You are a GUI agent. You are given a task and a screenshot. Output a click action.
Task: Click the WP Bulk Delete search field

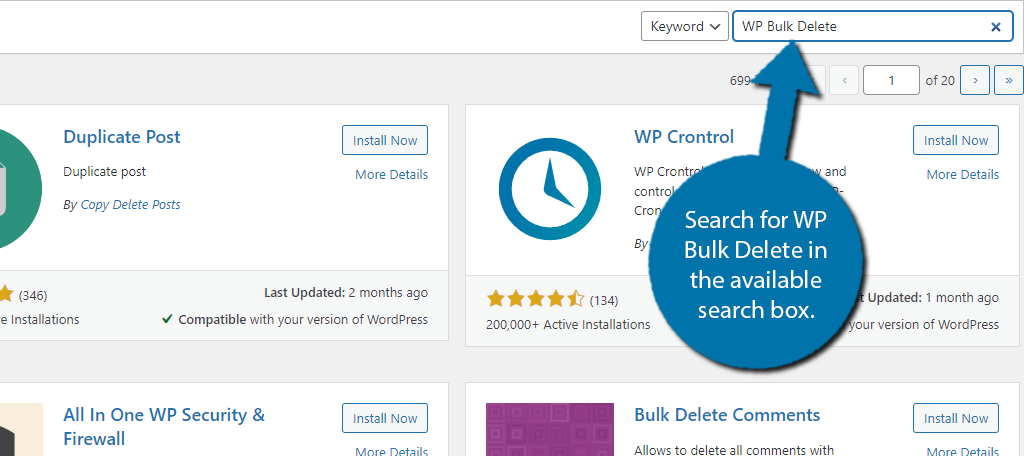872,27
